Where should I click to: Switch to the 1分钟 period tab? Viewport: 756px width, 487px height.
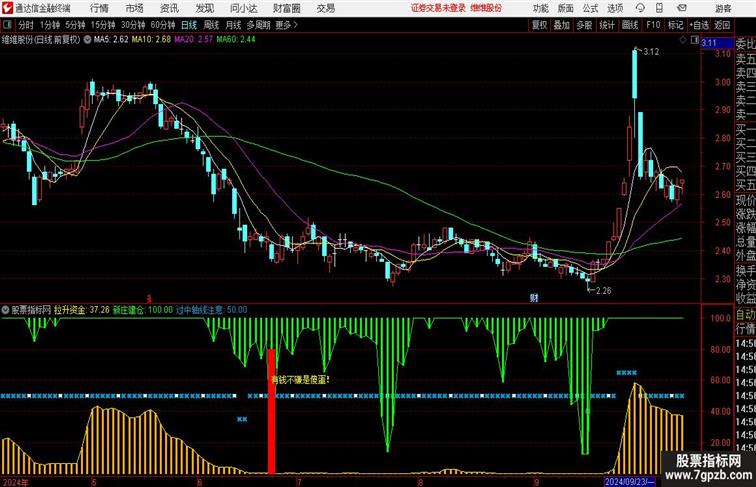point(50,25)
